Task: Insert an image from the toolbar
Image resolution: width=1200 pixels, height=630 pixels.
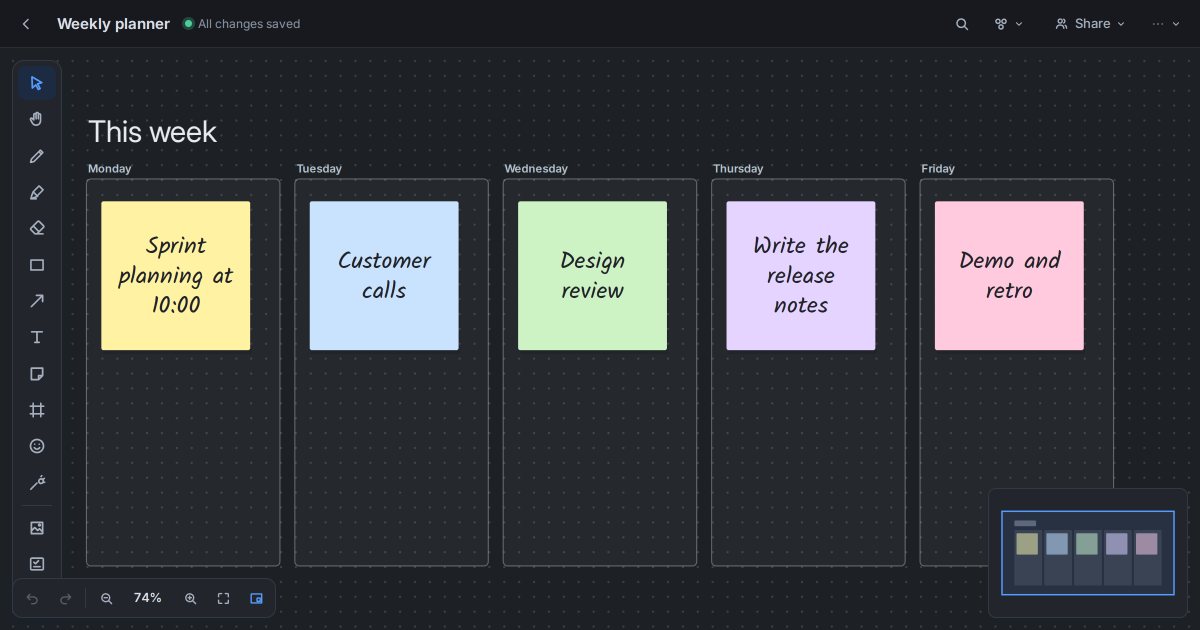Action: (x=37, y=527)
